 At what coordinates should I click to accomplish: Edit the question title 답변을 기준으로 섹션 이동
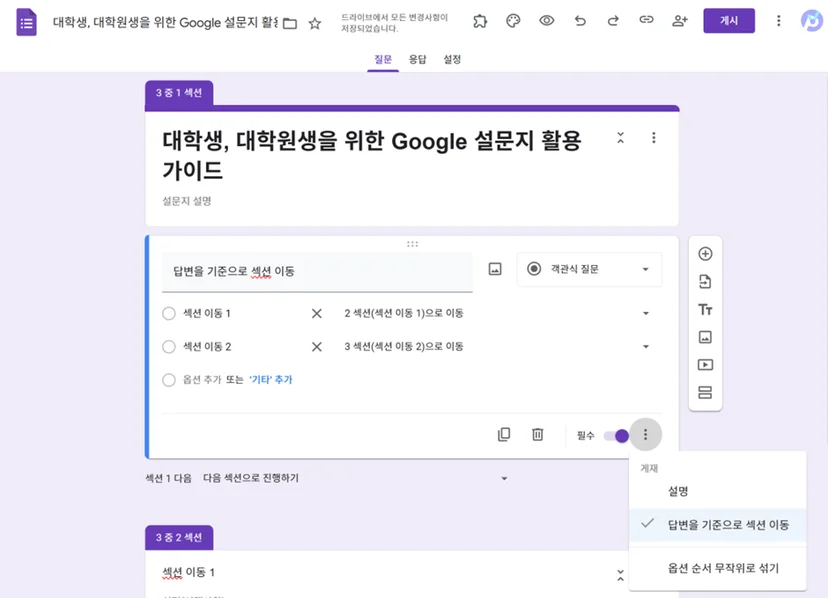pyautogui.click(x=317, y=272)
